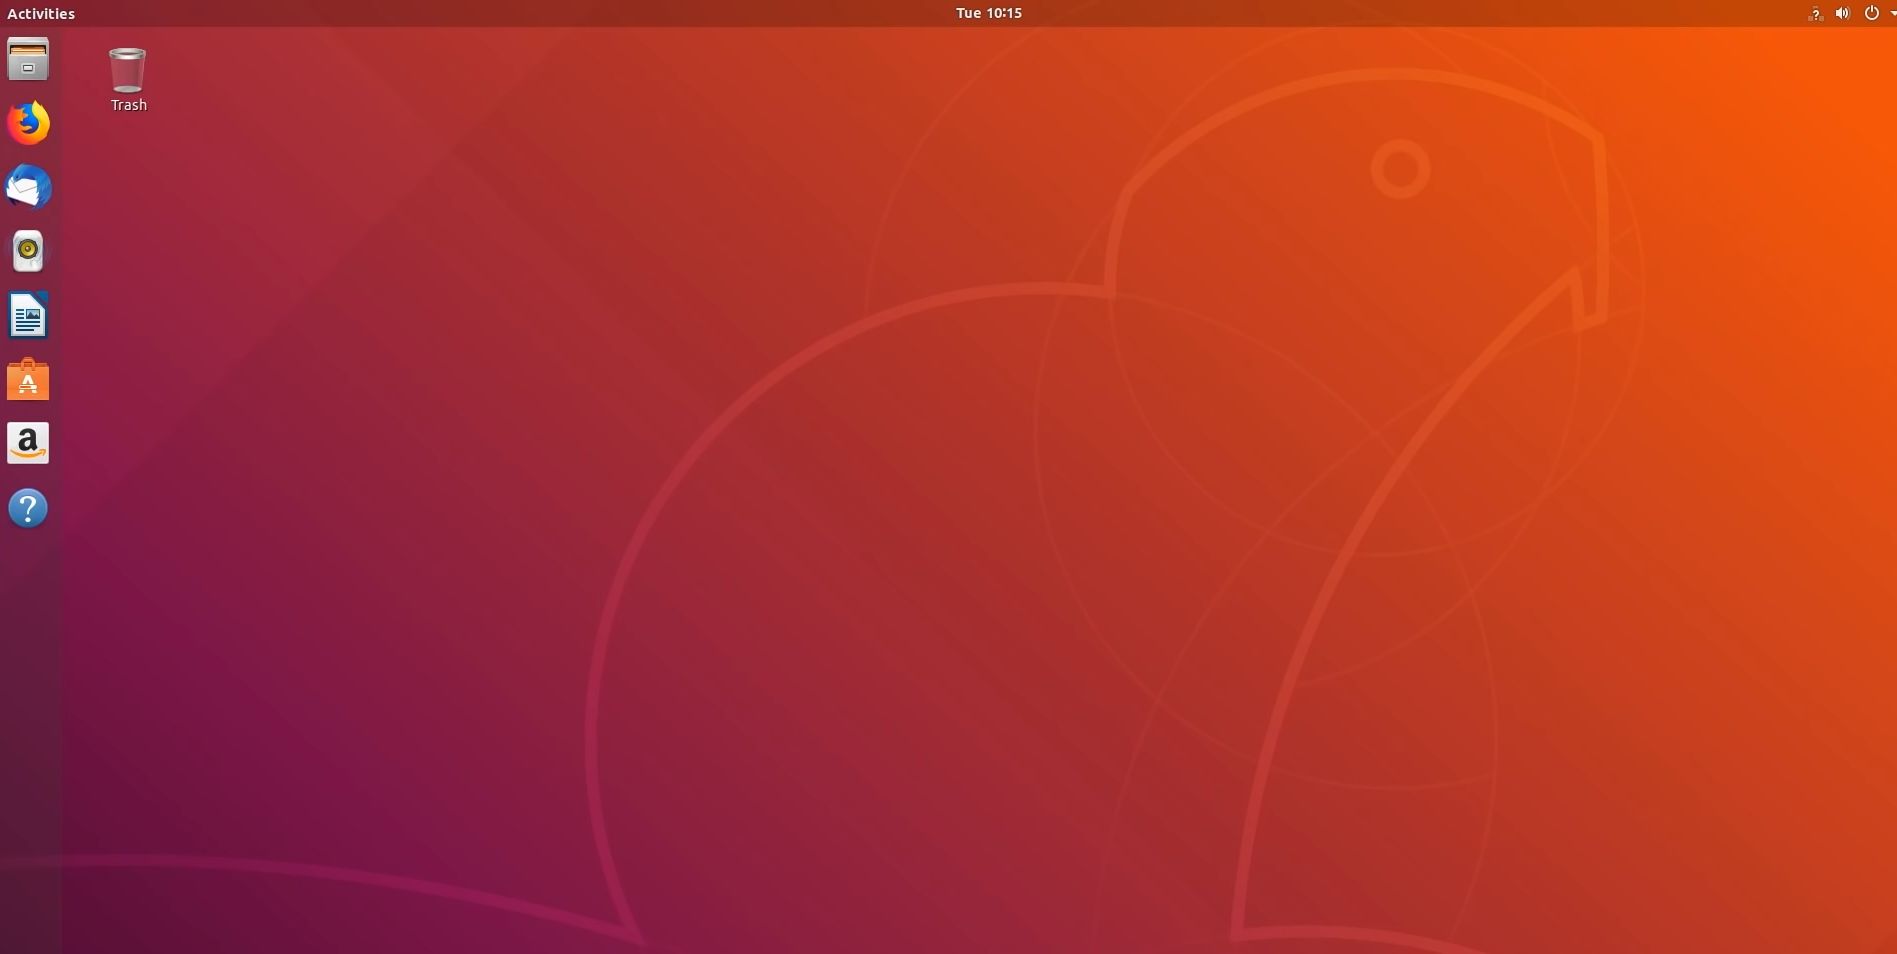Launch Firefox web browser
The height and width of the screenshot is (954, 1897).
(28, 123)
